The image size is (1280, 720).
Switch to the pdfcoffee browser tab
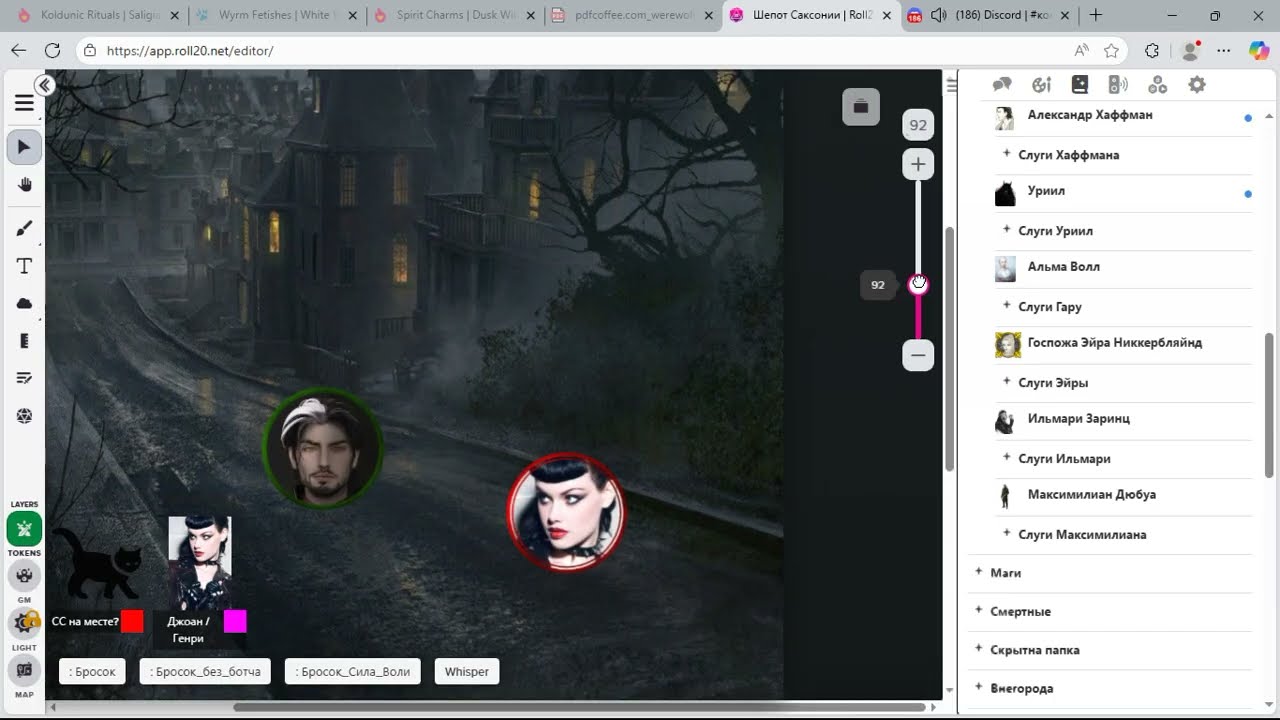pyautogui.click(x=629, y=15)
